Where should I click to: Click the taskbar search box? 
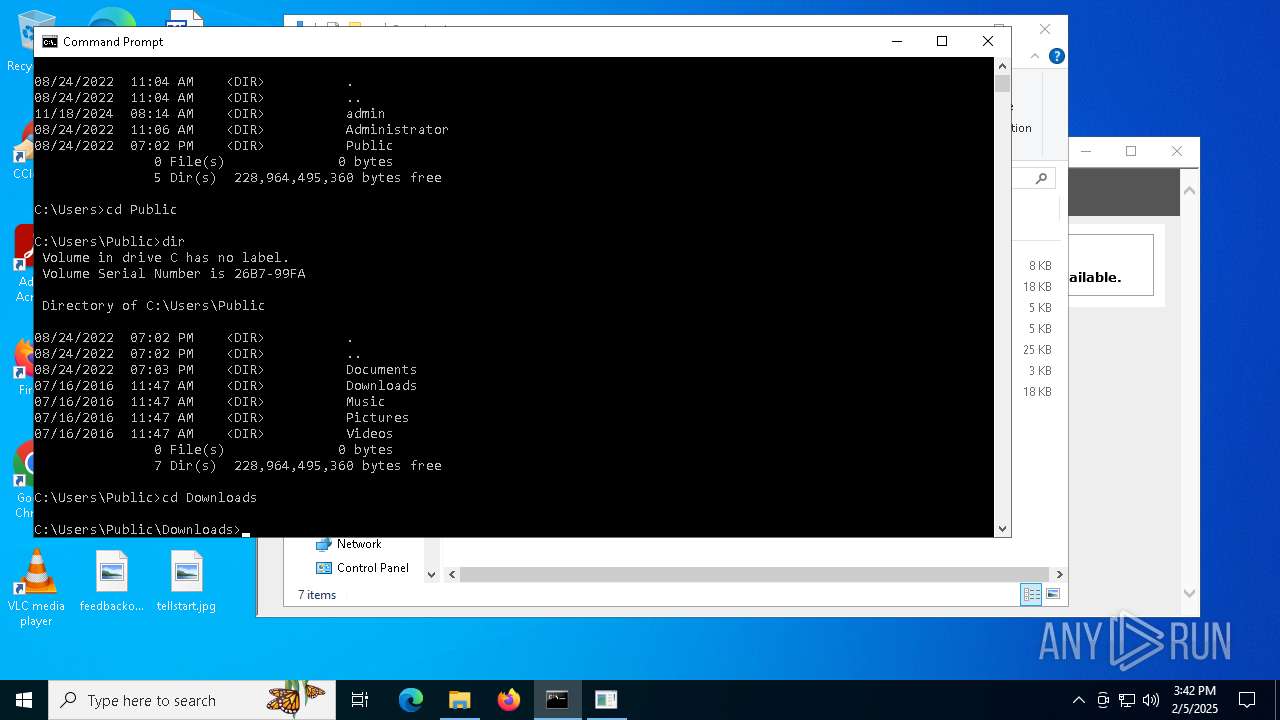192,700
